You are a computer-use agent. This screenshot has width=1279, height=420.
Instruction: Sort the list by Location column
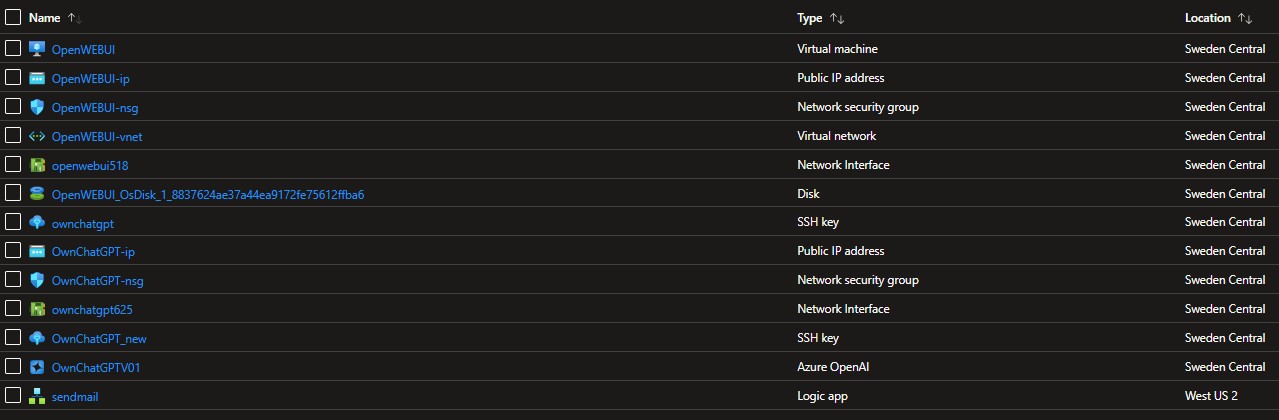click(1207, 18)
